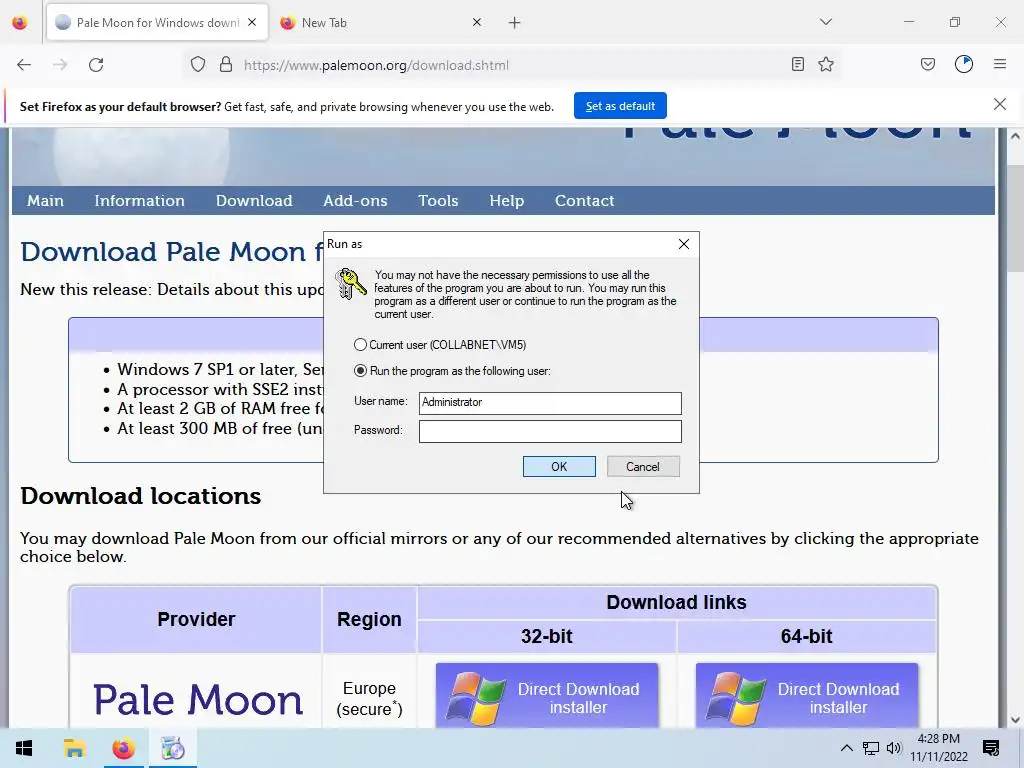Cancel the Run as dialog
Screen dimensions: 1024x768
click(643, 466)
